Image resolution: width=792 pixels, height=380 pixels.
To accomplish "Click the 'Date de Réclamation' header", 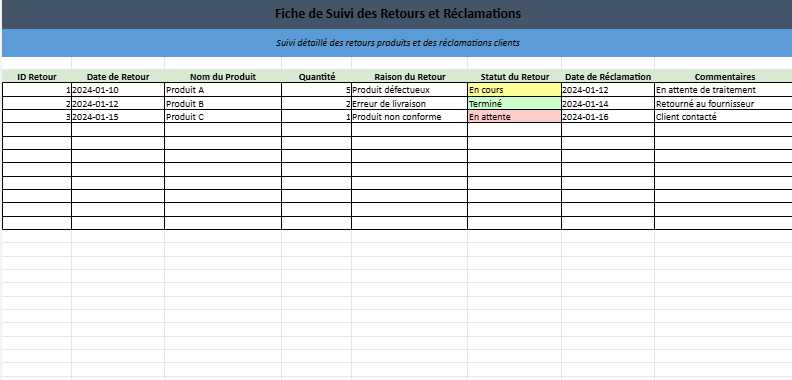I will coord(608,77).
